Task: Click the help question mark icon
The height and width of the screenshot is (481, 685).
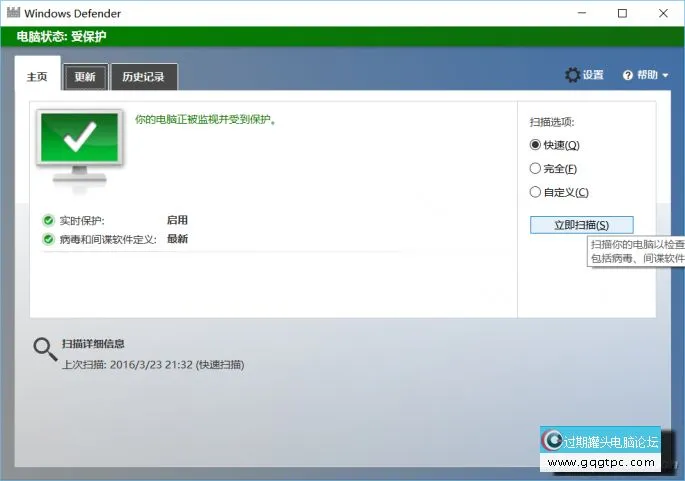Action: [x=628, y=75]
